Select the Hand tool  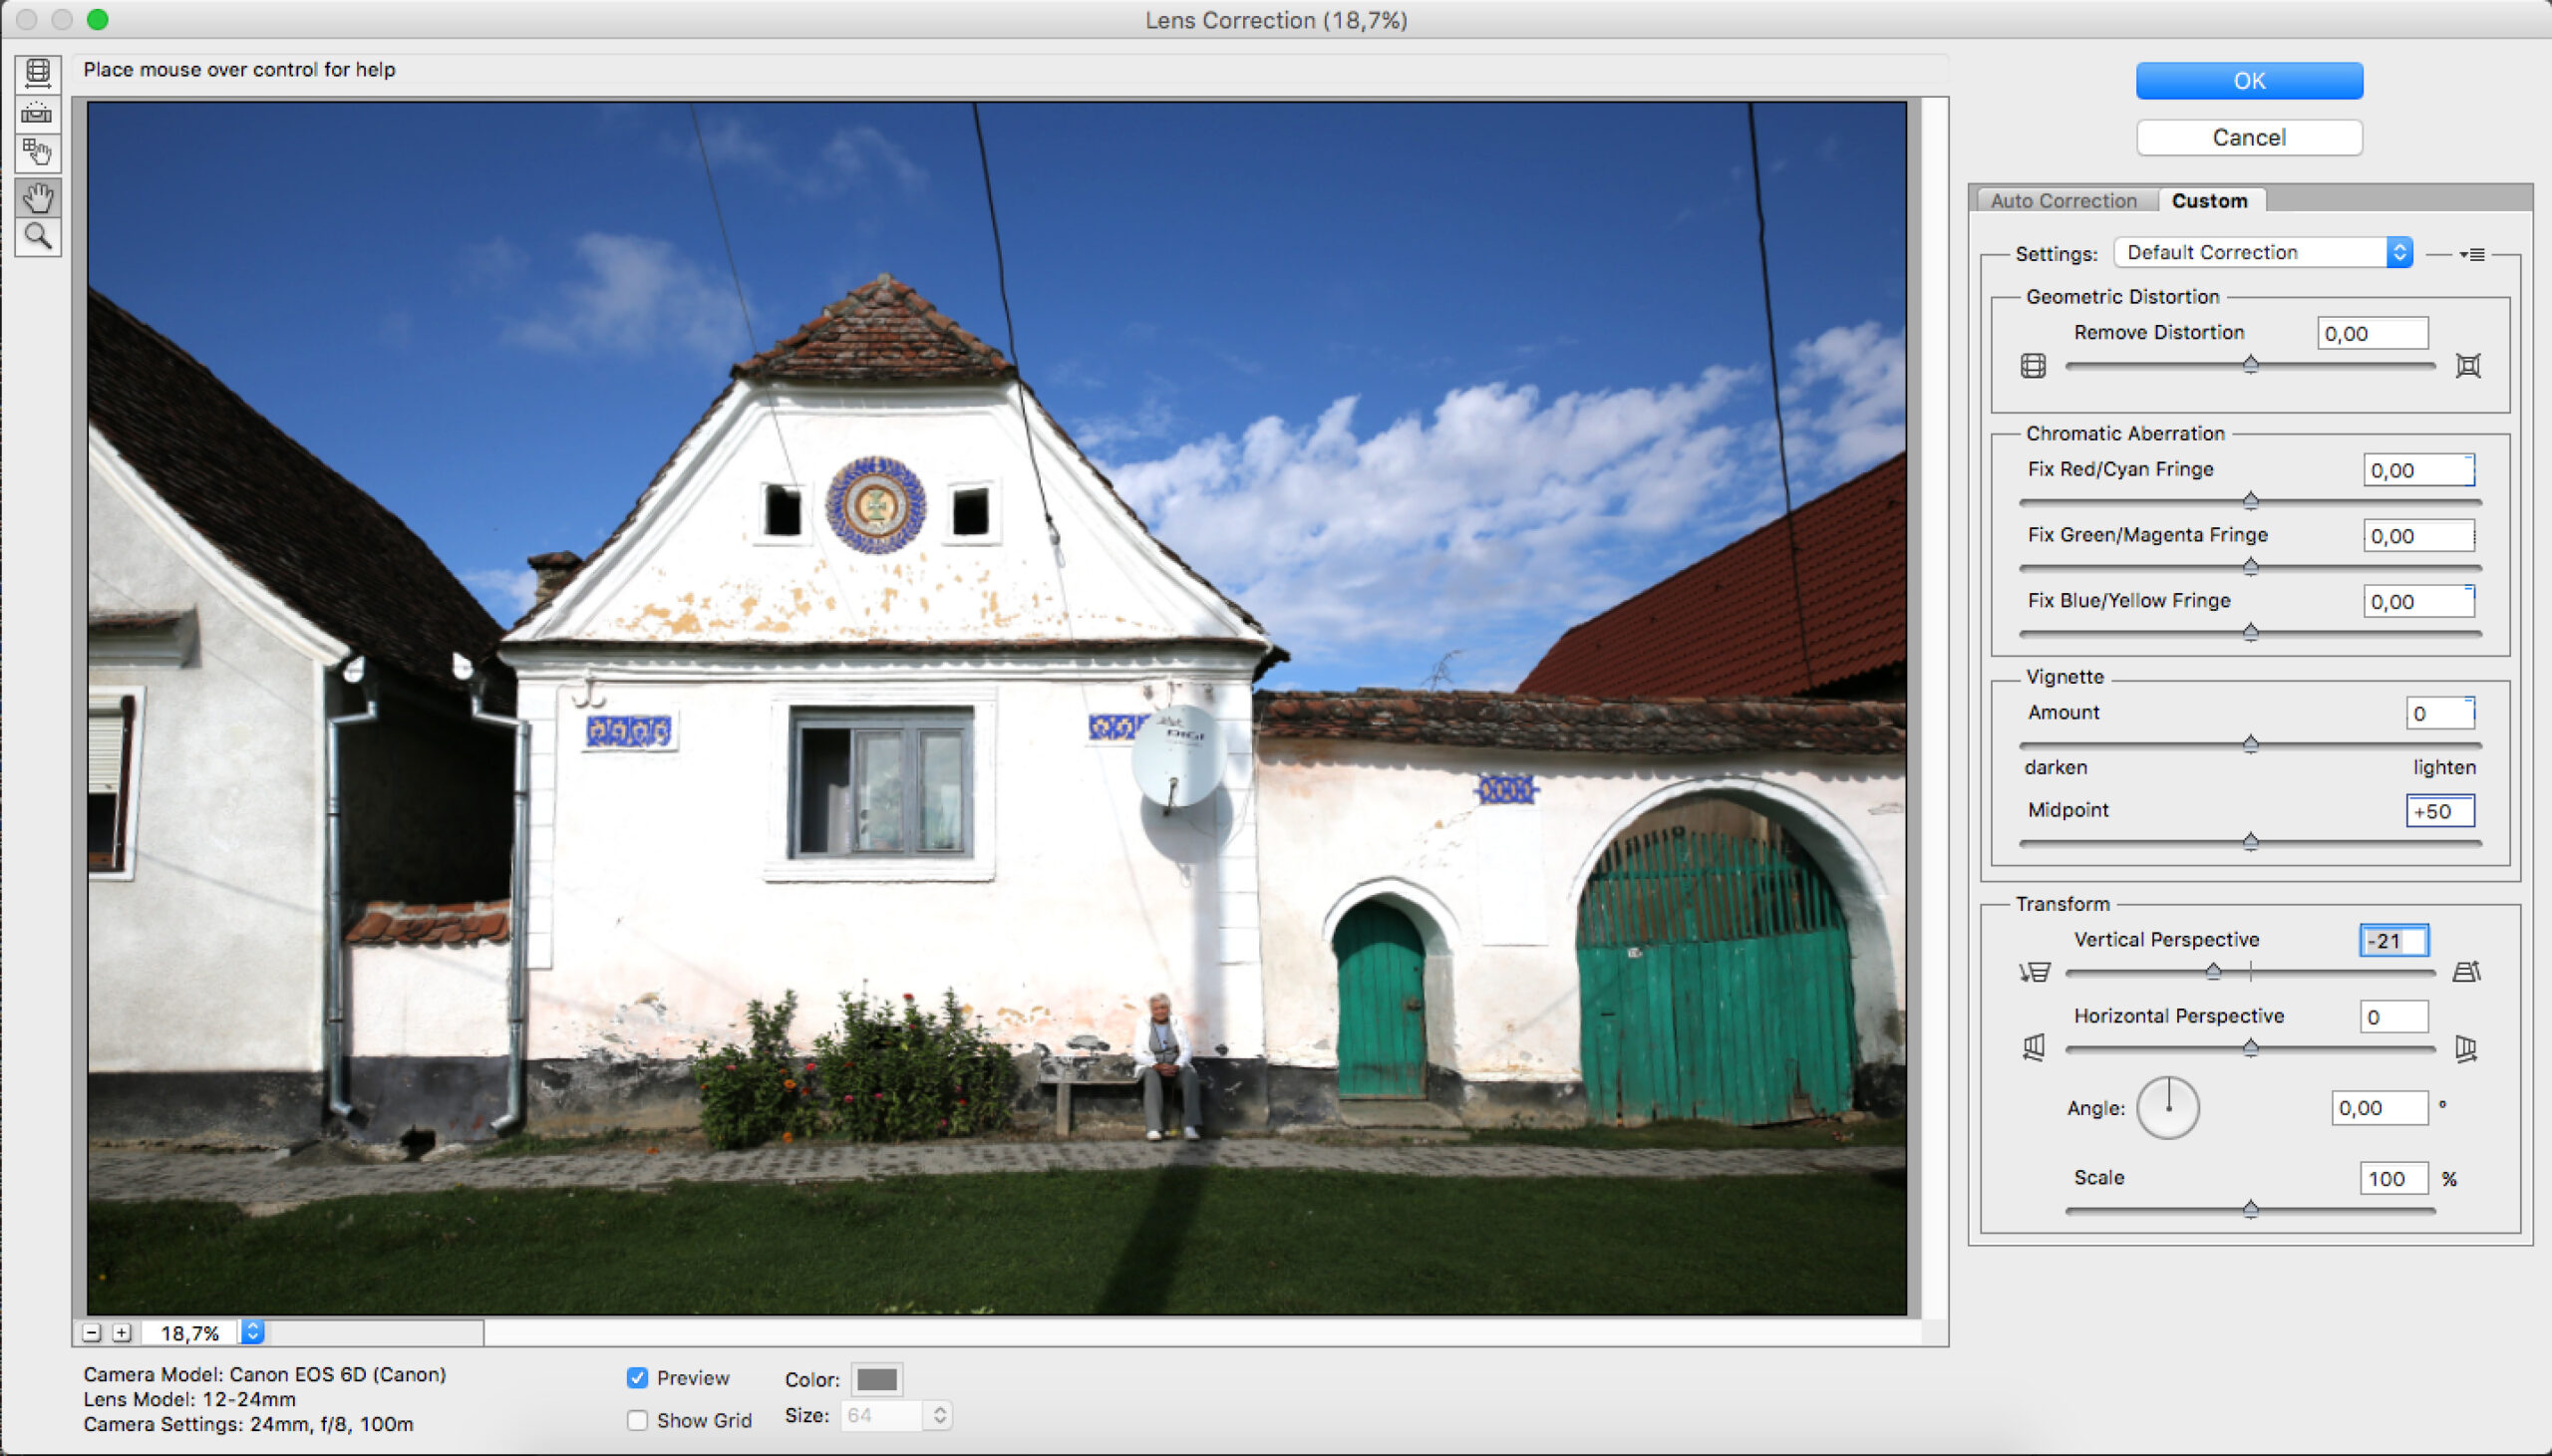point(38,198)
